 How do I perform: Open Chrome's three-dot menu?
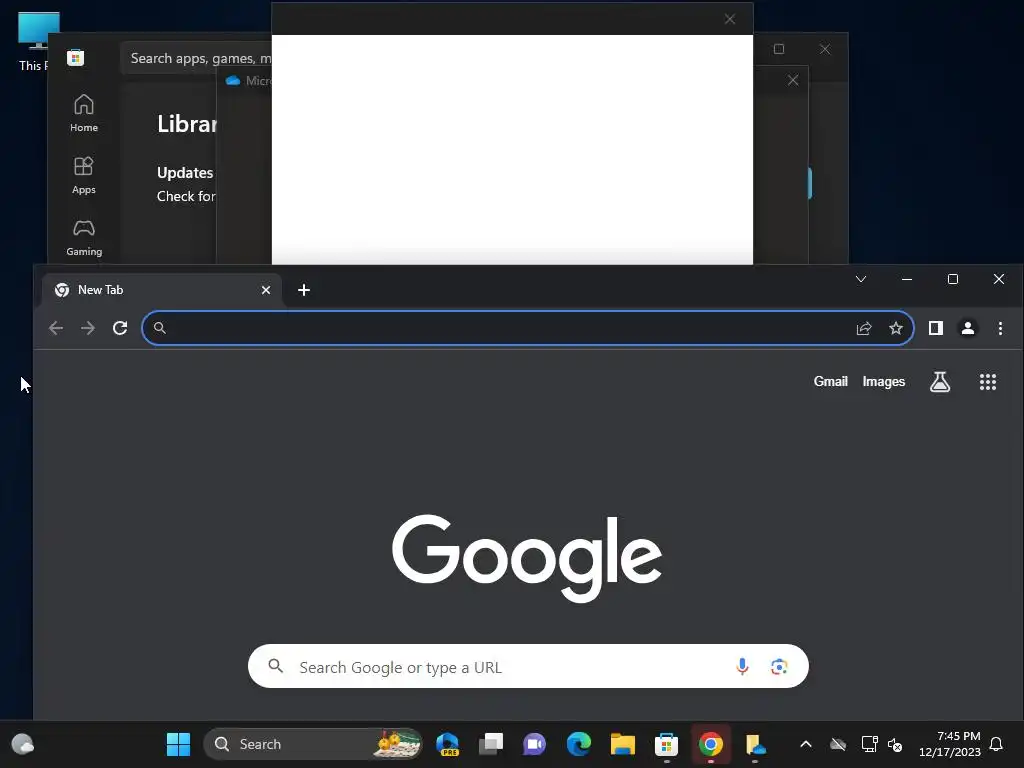(x=1000, y=328)
